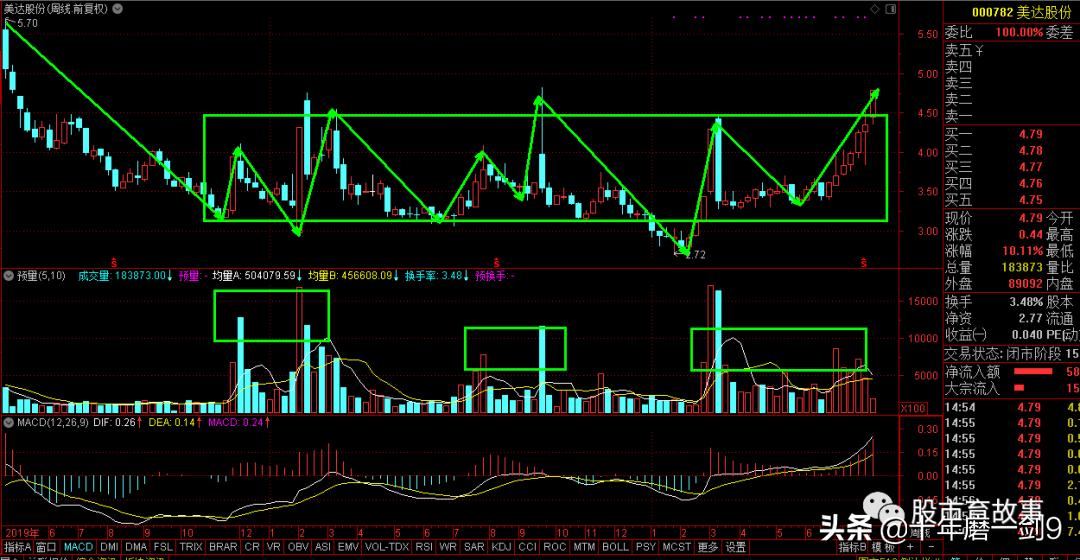The width and height of the screenshot is (1080, 560).
Task: Switch to the FSL indicator tab
Action: tap(163, 547)
